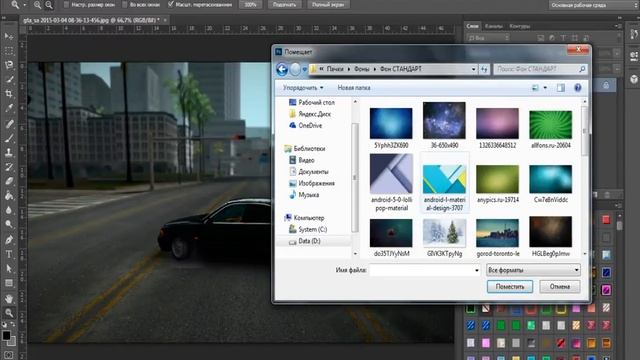Select the Eyedropper tool
This screenshot has height=360, width=640.
(9, 108)
